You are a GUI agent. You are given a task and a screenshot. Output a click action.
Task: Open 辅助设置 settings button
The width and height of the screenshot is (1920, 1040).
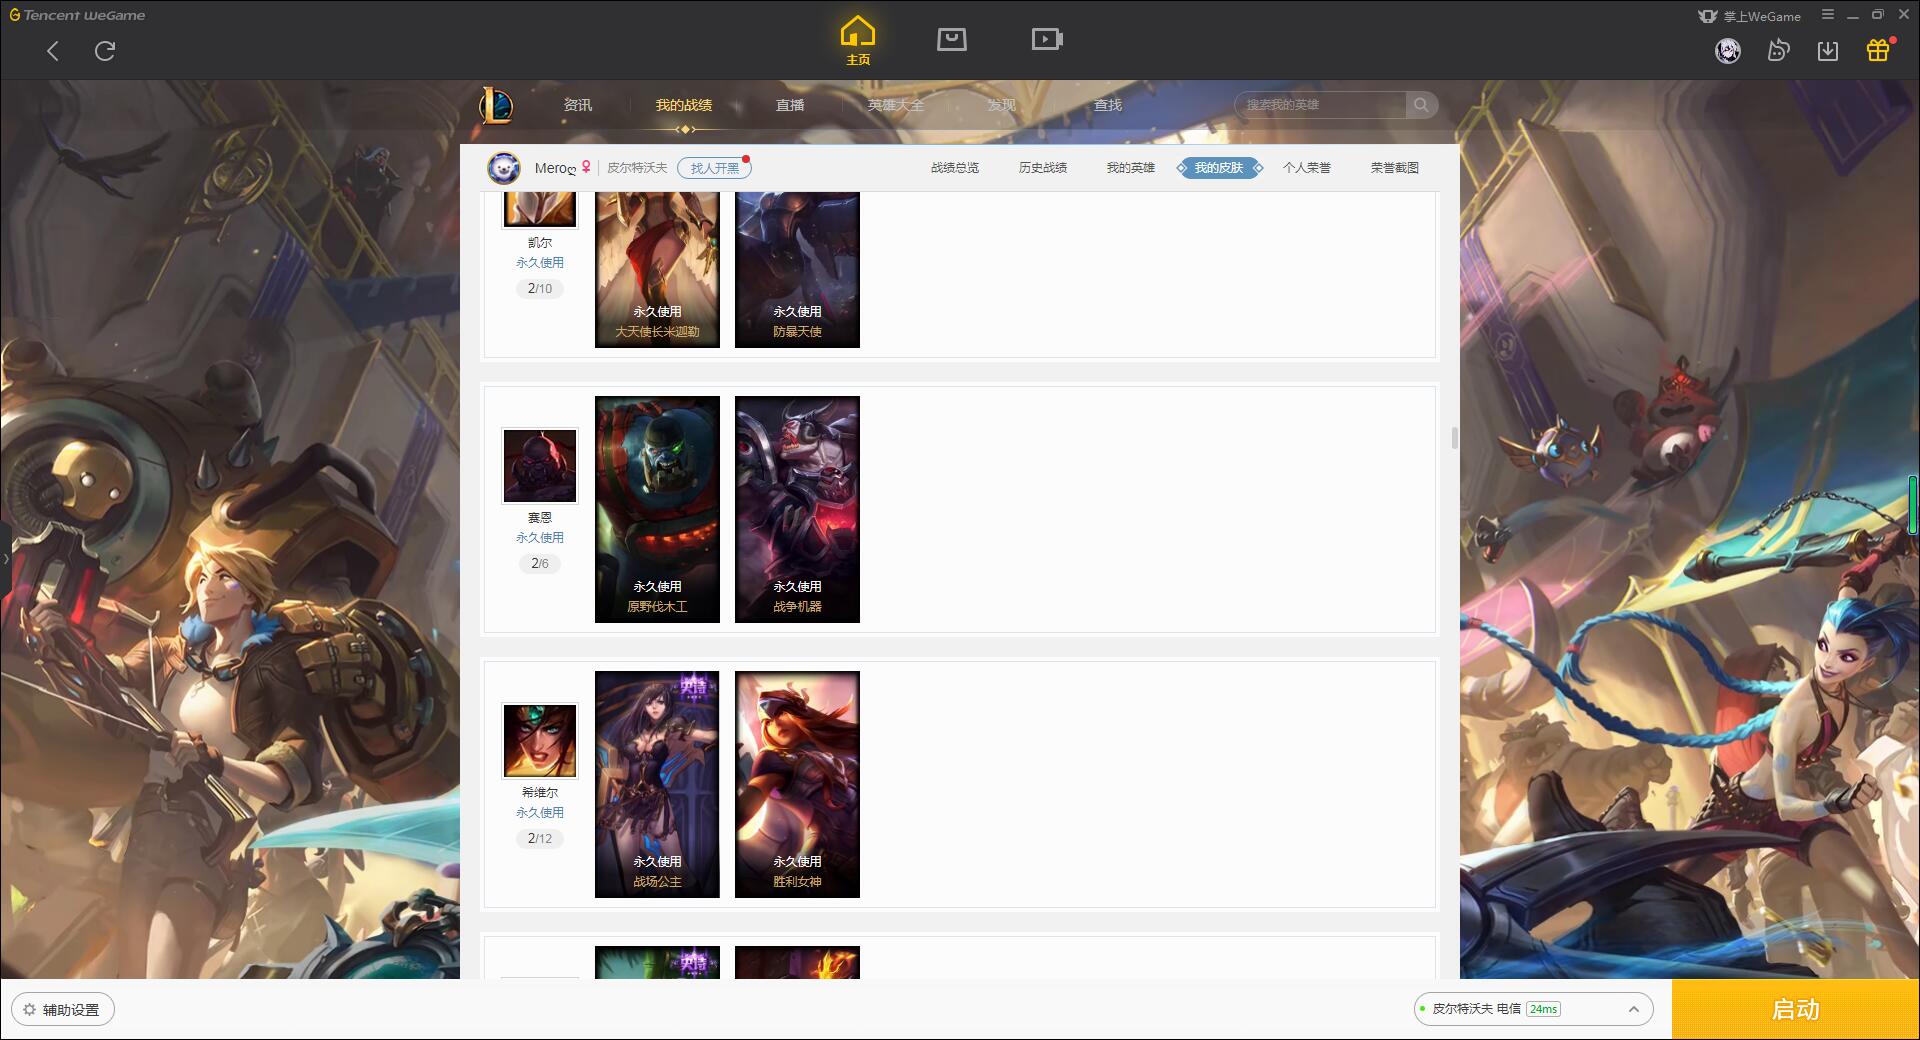(63, 1010)
